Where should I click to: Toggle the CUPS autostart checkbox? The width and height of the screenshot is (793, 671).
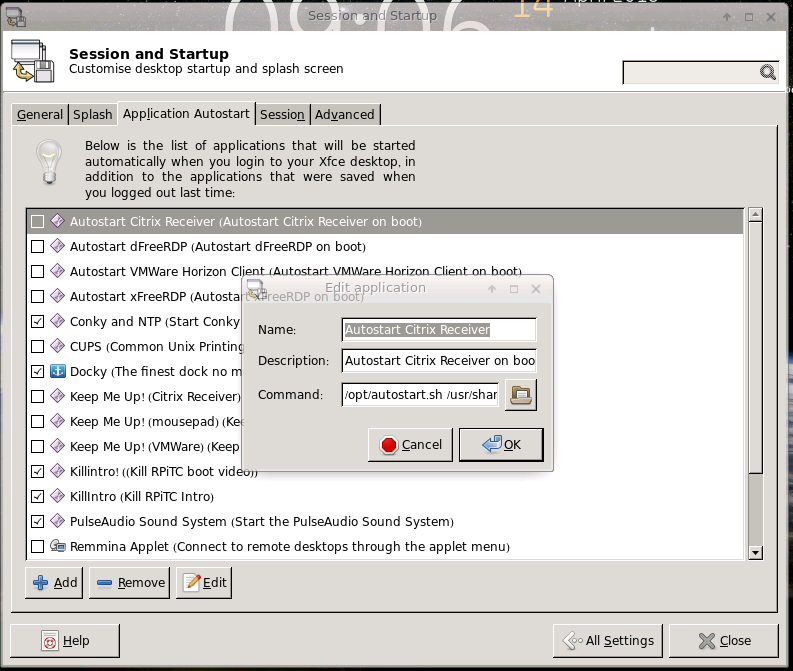[x=37, y=346]
